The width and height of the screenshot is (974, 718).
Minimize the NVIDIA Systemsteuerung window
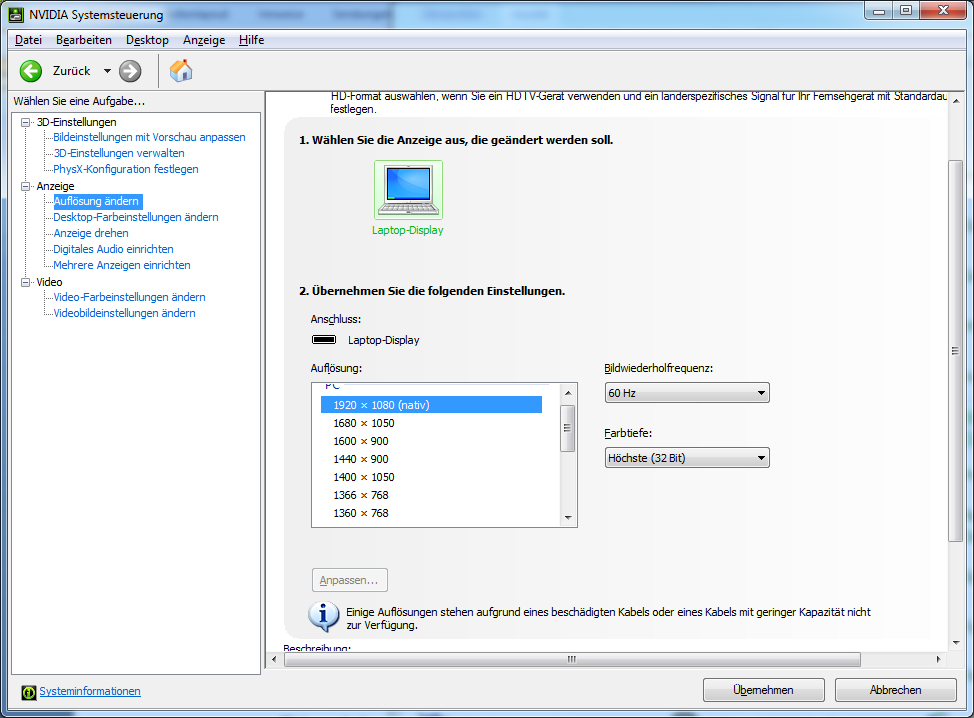pyautogui.click(x=879, y=11)
